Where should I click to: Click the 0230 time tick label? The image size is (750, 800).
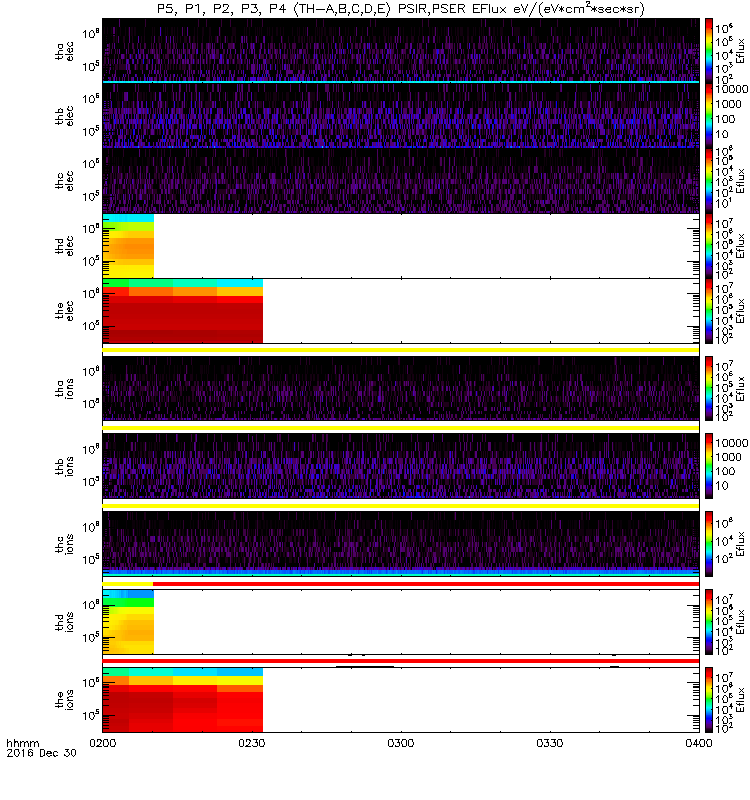[x=252, y=743]
